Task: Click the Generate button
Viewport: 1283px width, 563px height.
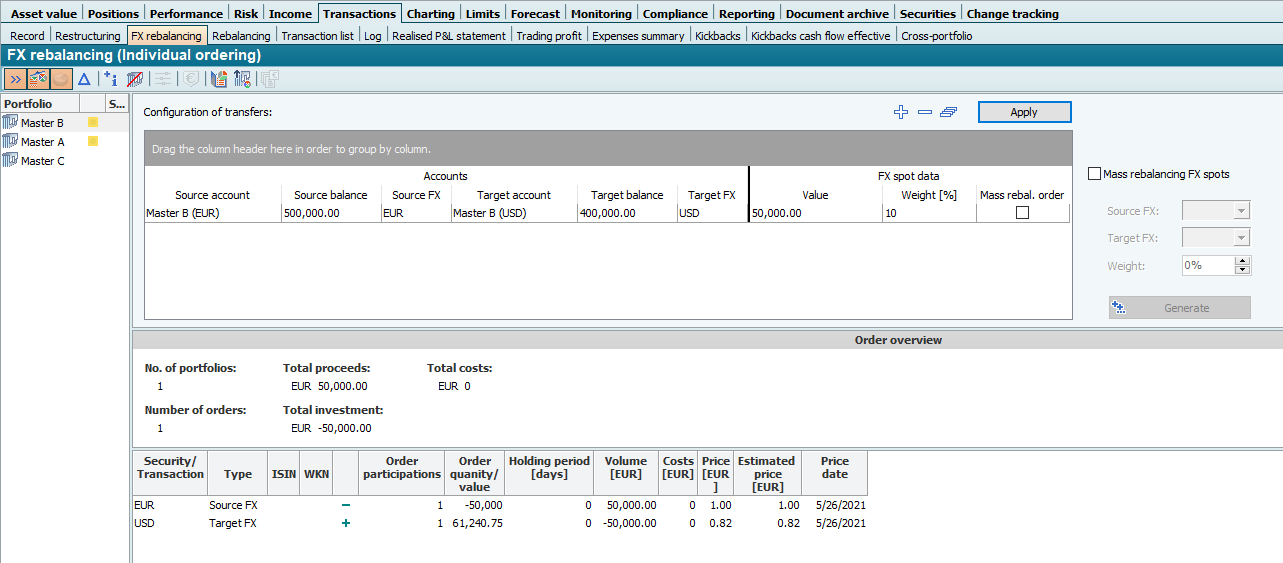Action: coord(1180,308)
